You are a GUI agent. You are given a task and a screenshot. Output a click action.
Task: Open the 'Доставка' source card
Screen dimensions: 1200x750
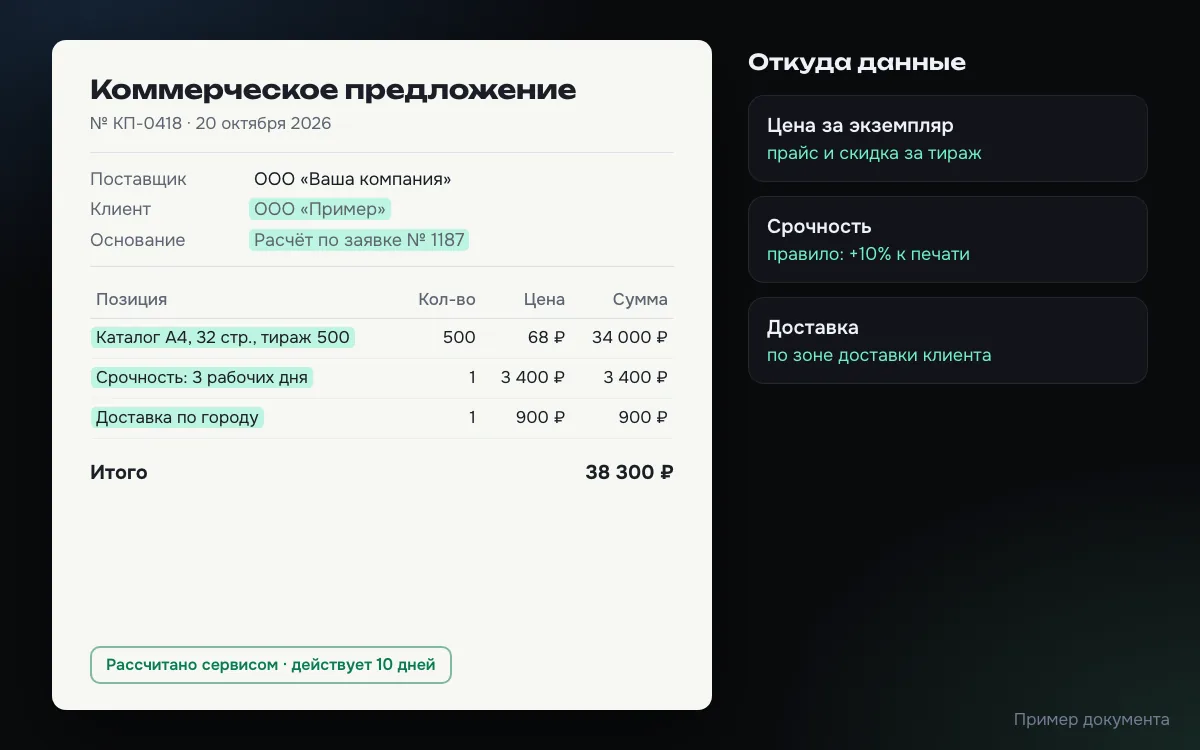(948, 340)
